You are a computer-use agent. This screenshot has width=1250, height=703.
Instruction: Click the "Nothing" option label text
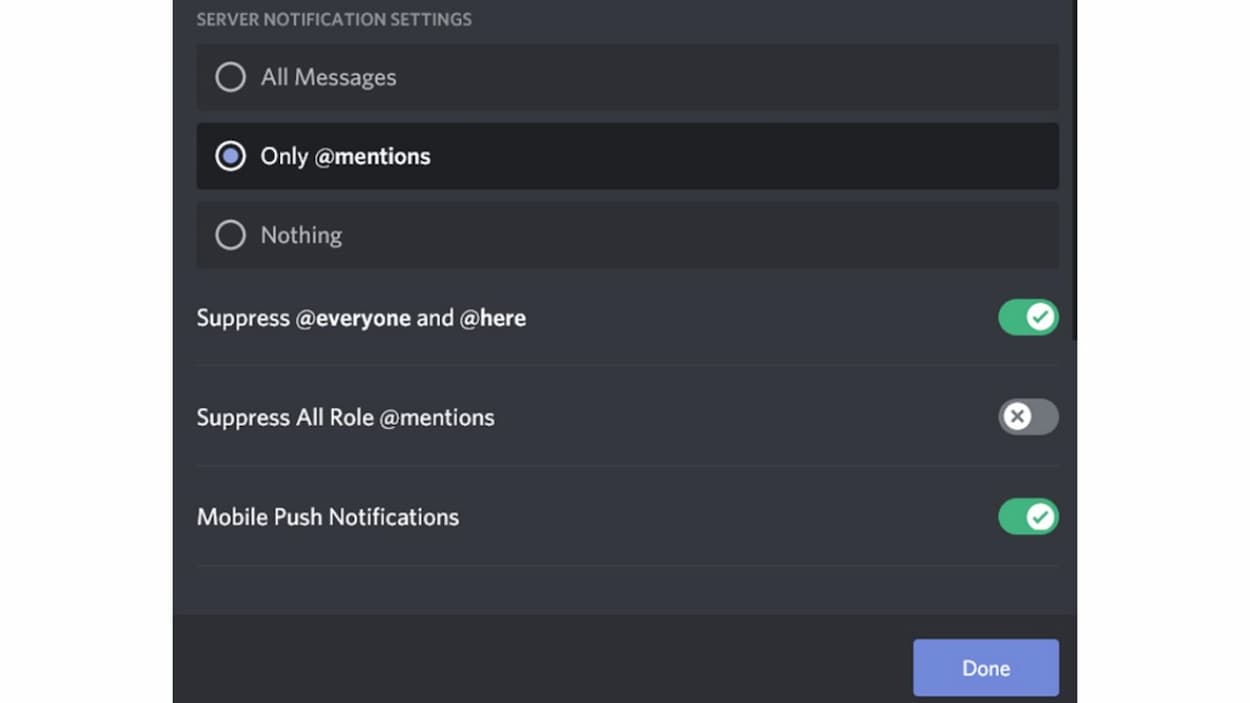(301, 235)
